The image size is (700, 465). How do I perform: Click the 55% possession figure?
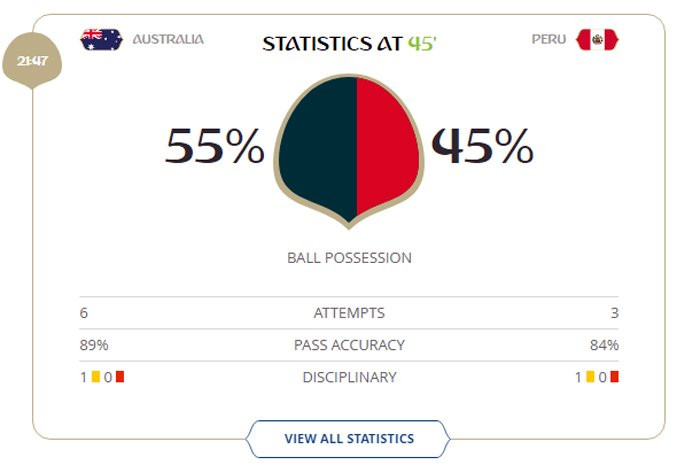pos(214,148)
